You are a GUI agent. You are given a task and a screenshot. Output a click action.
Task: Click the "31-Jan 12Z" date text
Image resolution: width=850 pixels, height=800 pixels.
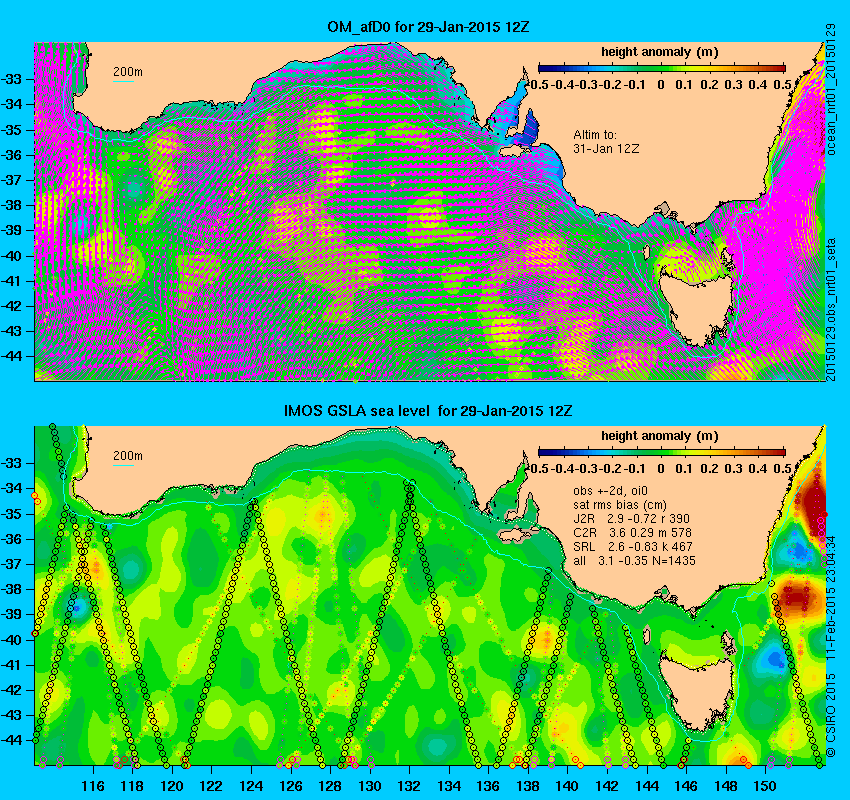[x=606, y=149]
